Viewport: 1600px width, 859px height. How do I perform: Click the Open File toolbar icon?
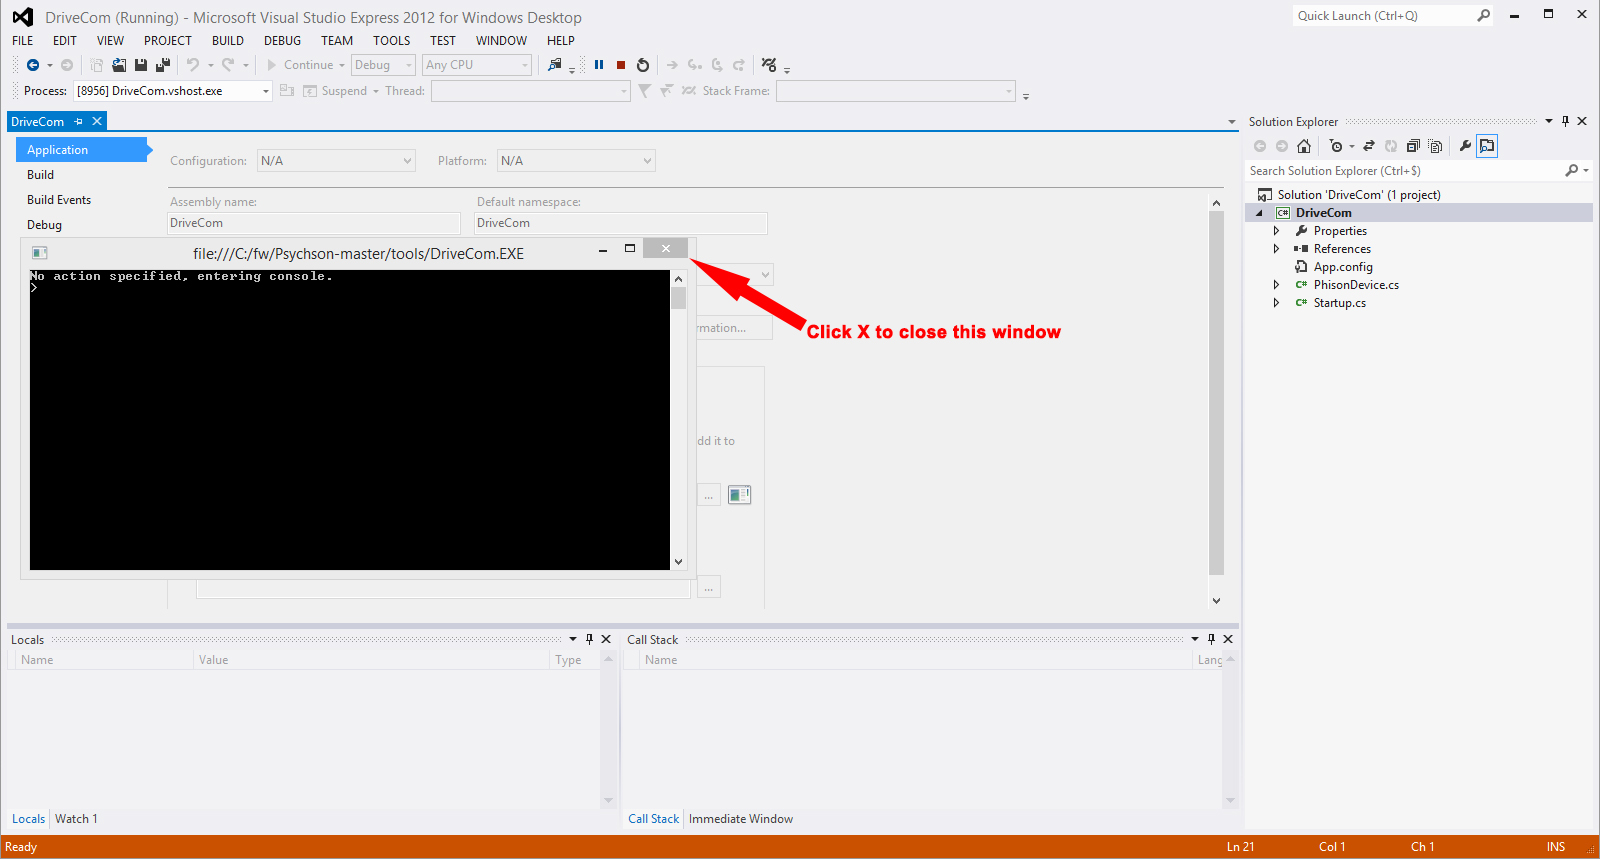(119, 65)
